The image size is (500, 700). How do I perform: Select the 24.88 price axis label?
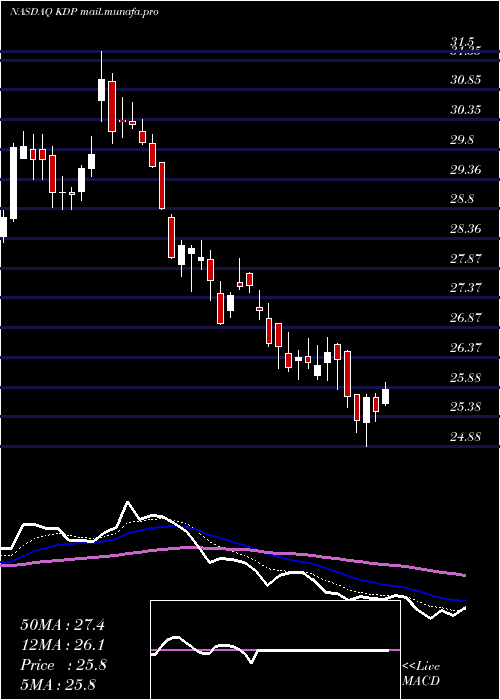coord(466,437)
